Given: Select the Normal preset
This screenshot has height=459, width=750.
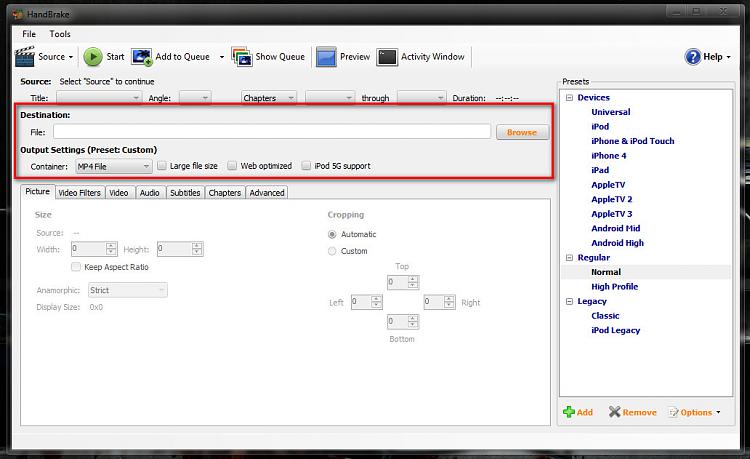Looking at the screenshot, I should tap(606, 272).
